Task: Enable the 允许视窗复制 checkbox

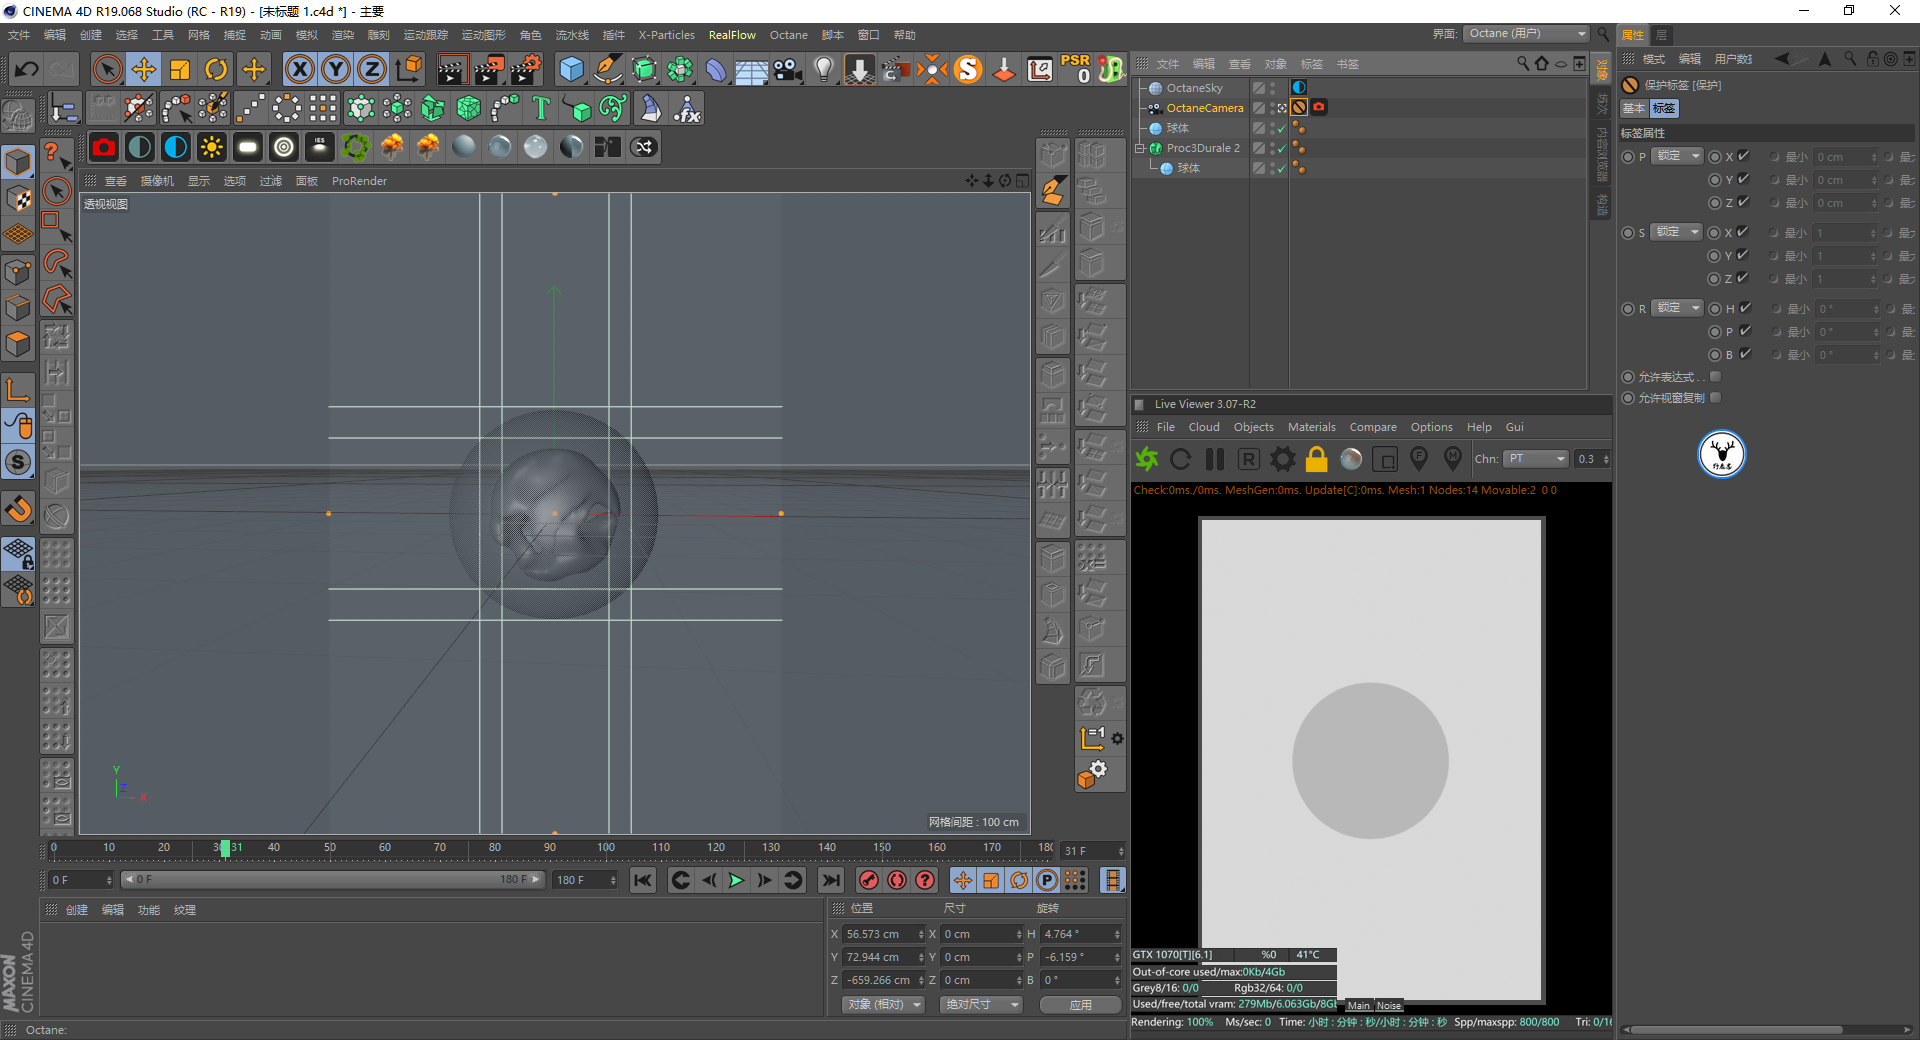Action: click(x=1716, y=398)
